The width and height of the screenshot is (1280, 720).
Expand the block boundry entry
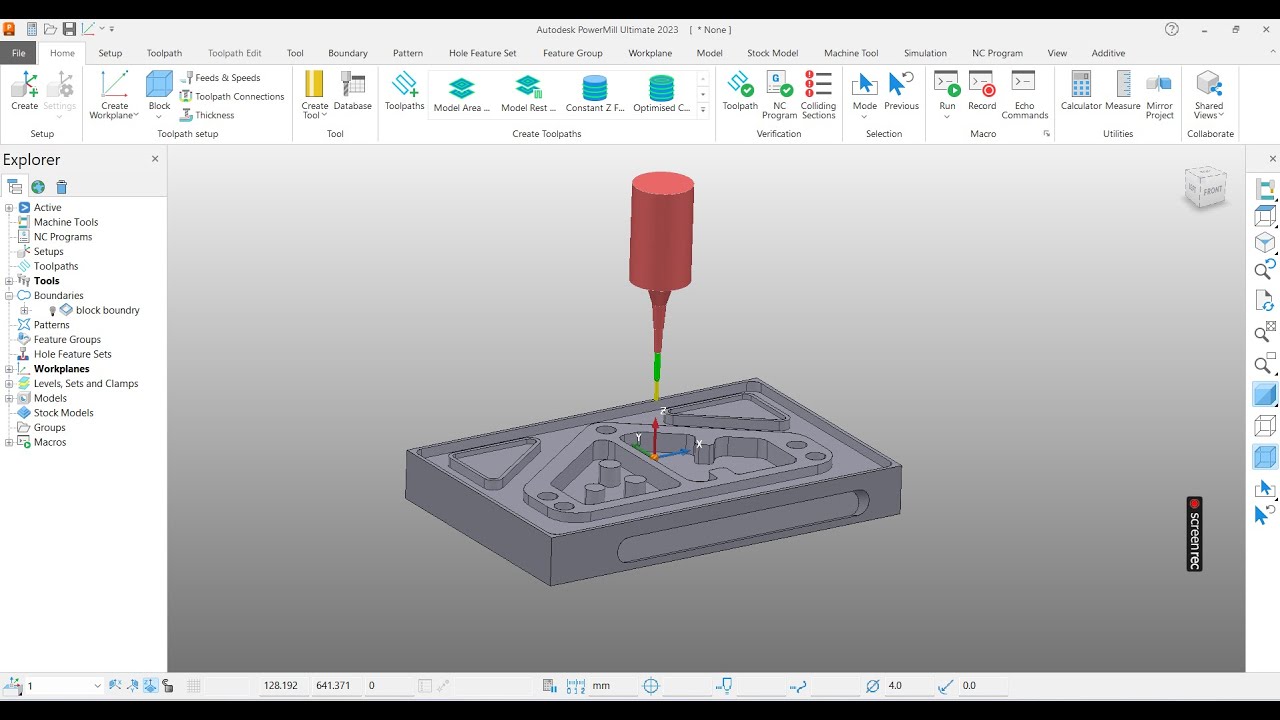(x=25, y=310)
